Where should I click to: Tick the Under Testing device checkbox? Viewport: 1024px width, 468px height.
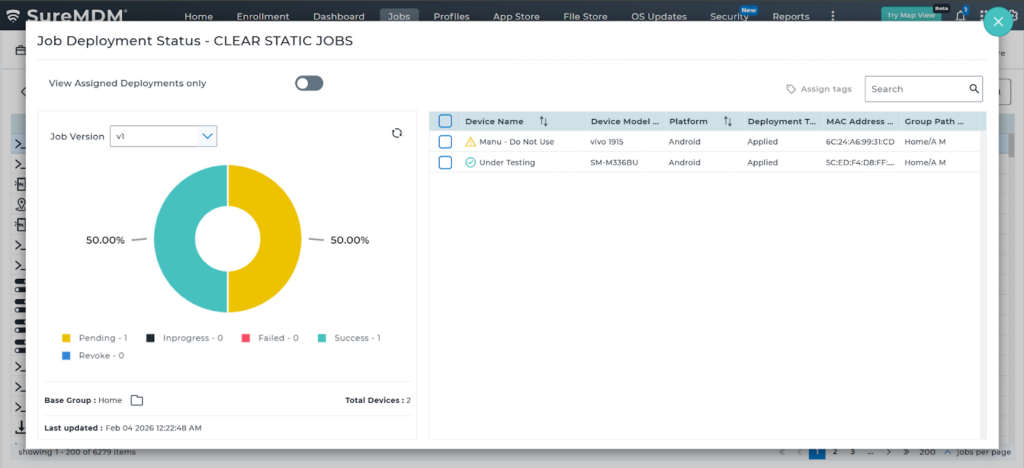pyautogui.click(x=445, y=162)
